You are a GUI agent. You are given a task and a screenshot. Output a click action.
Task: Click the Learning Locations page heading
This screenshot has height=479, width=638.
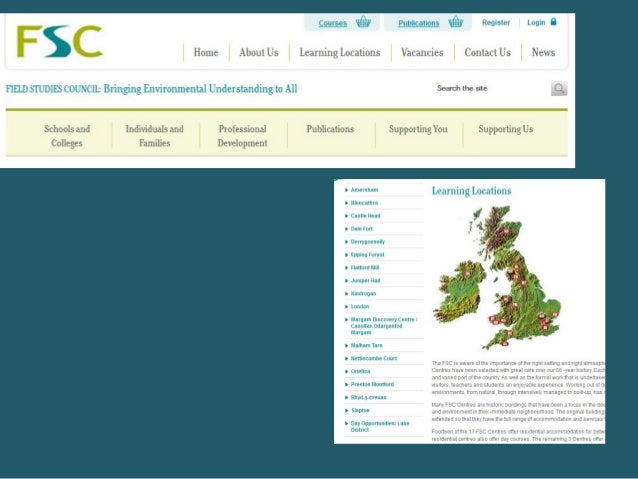pyautogui.click(x=471, y=191)
